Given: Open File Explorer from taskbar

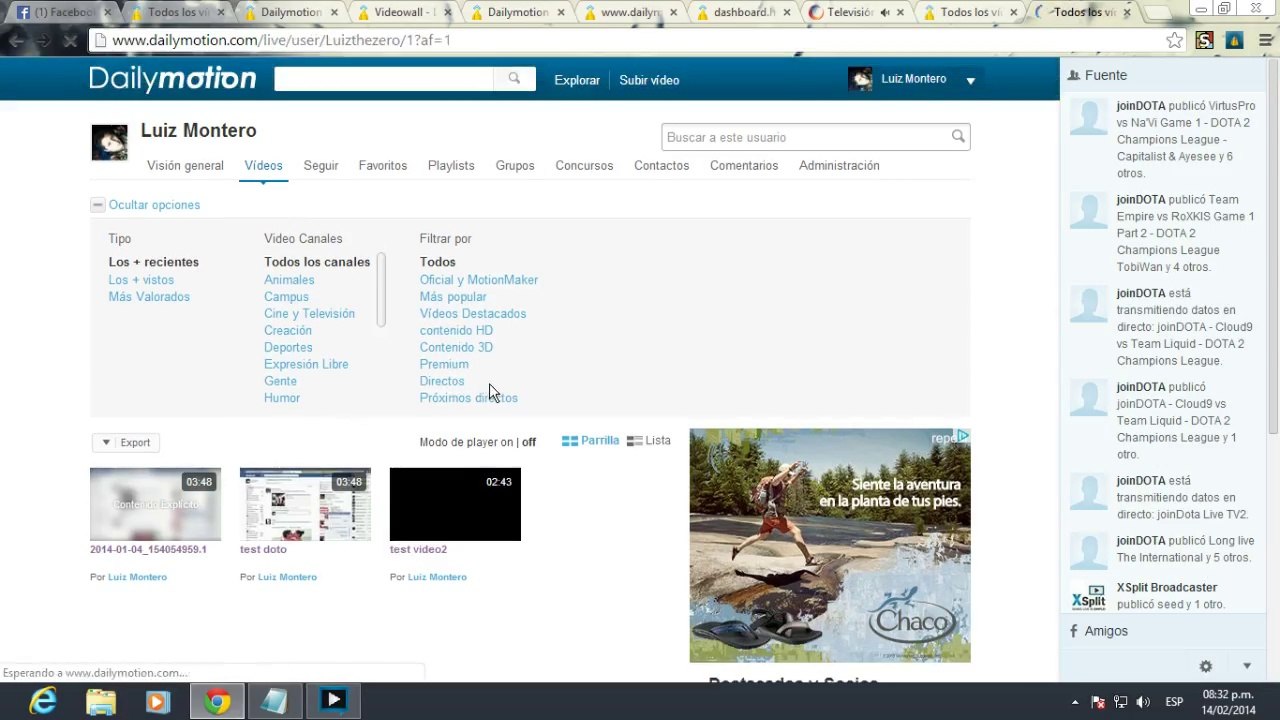Looking at the screenshot, I should (100, 701).
